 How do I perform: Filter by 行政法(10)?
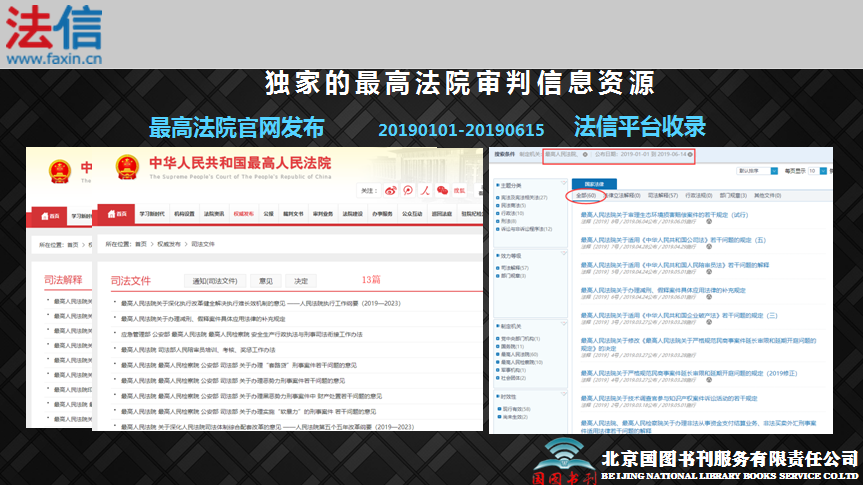point(512,213)
